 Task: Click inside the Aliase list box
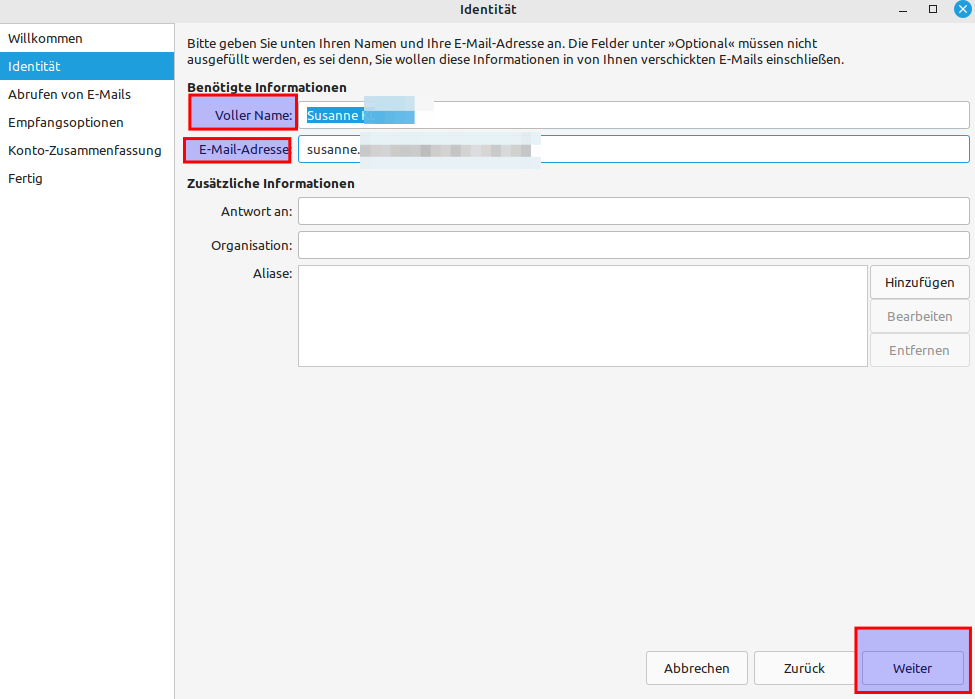pyautogui.click(x=582, y=316)
